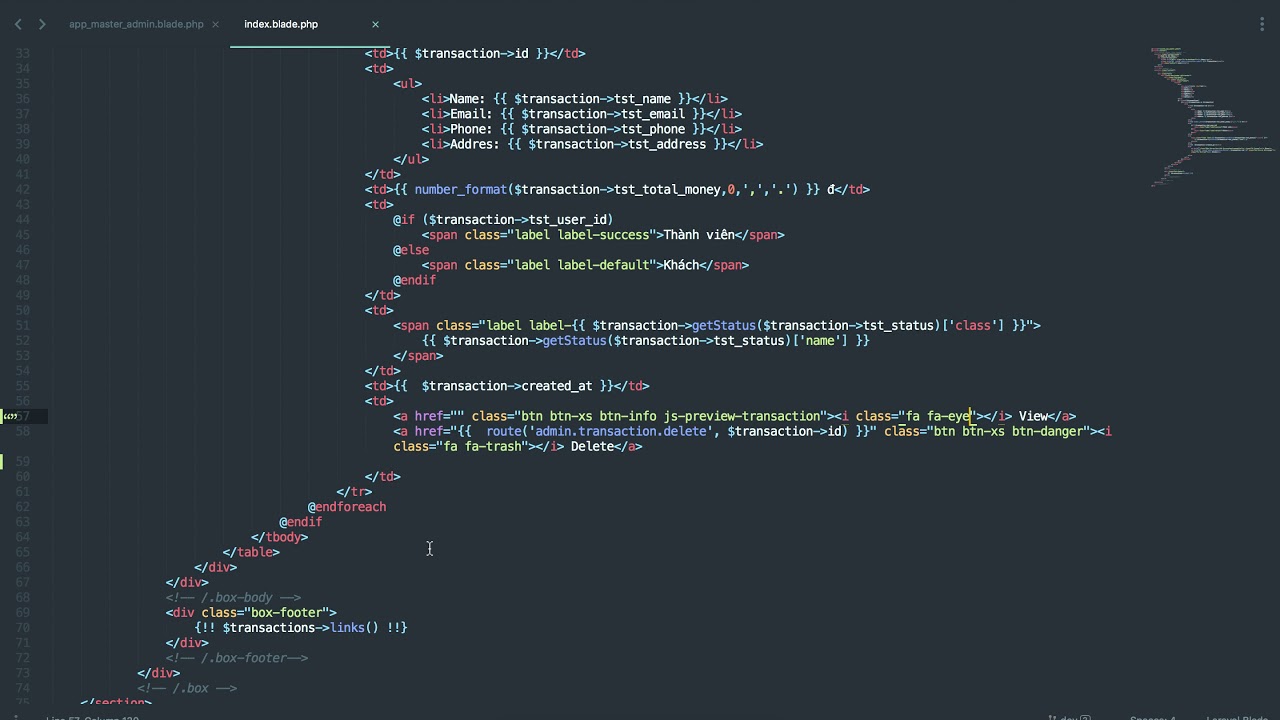Click the 'View' anchor text
Screen dimensions: 1280x720
coord(1033,416)
